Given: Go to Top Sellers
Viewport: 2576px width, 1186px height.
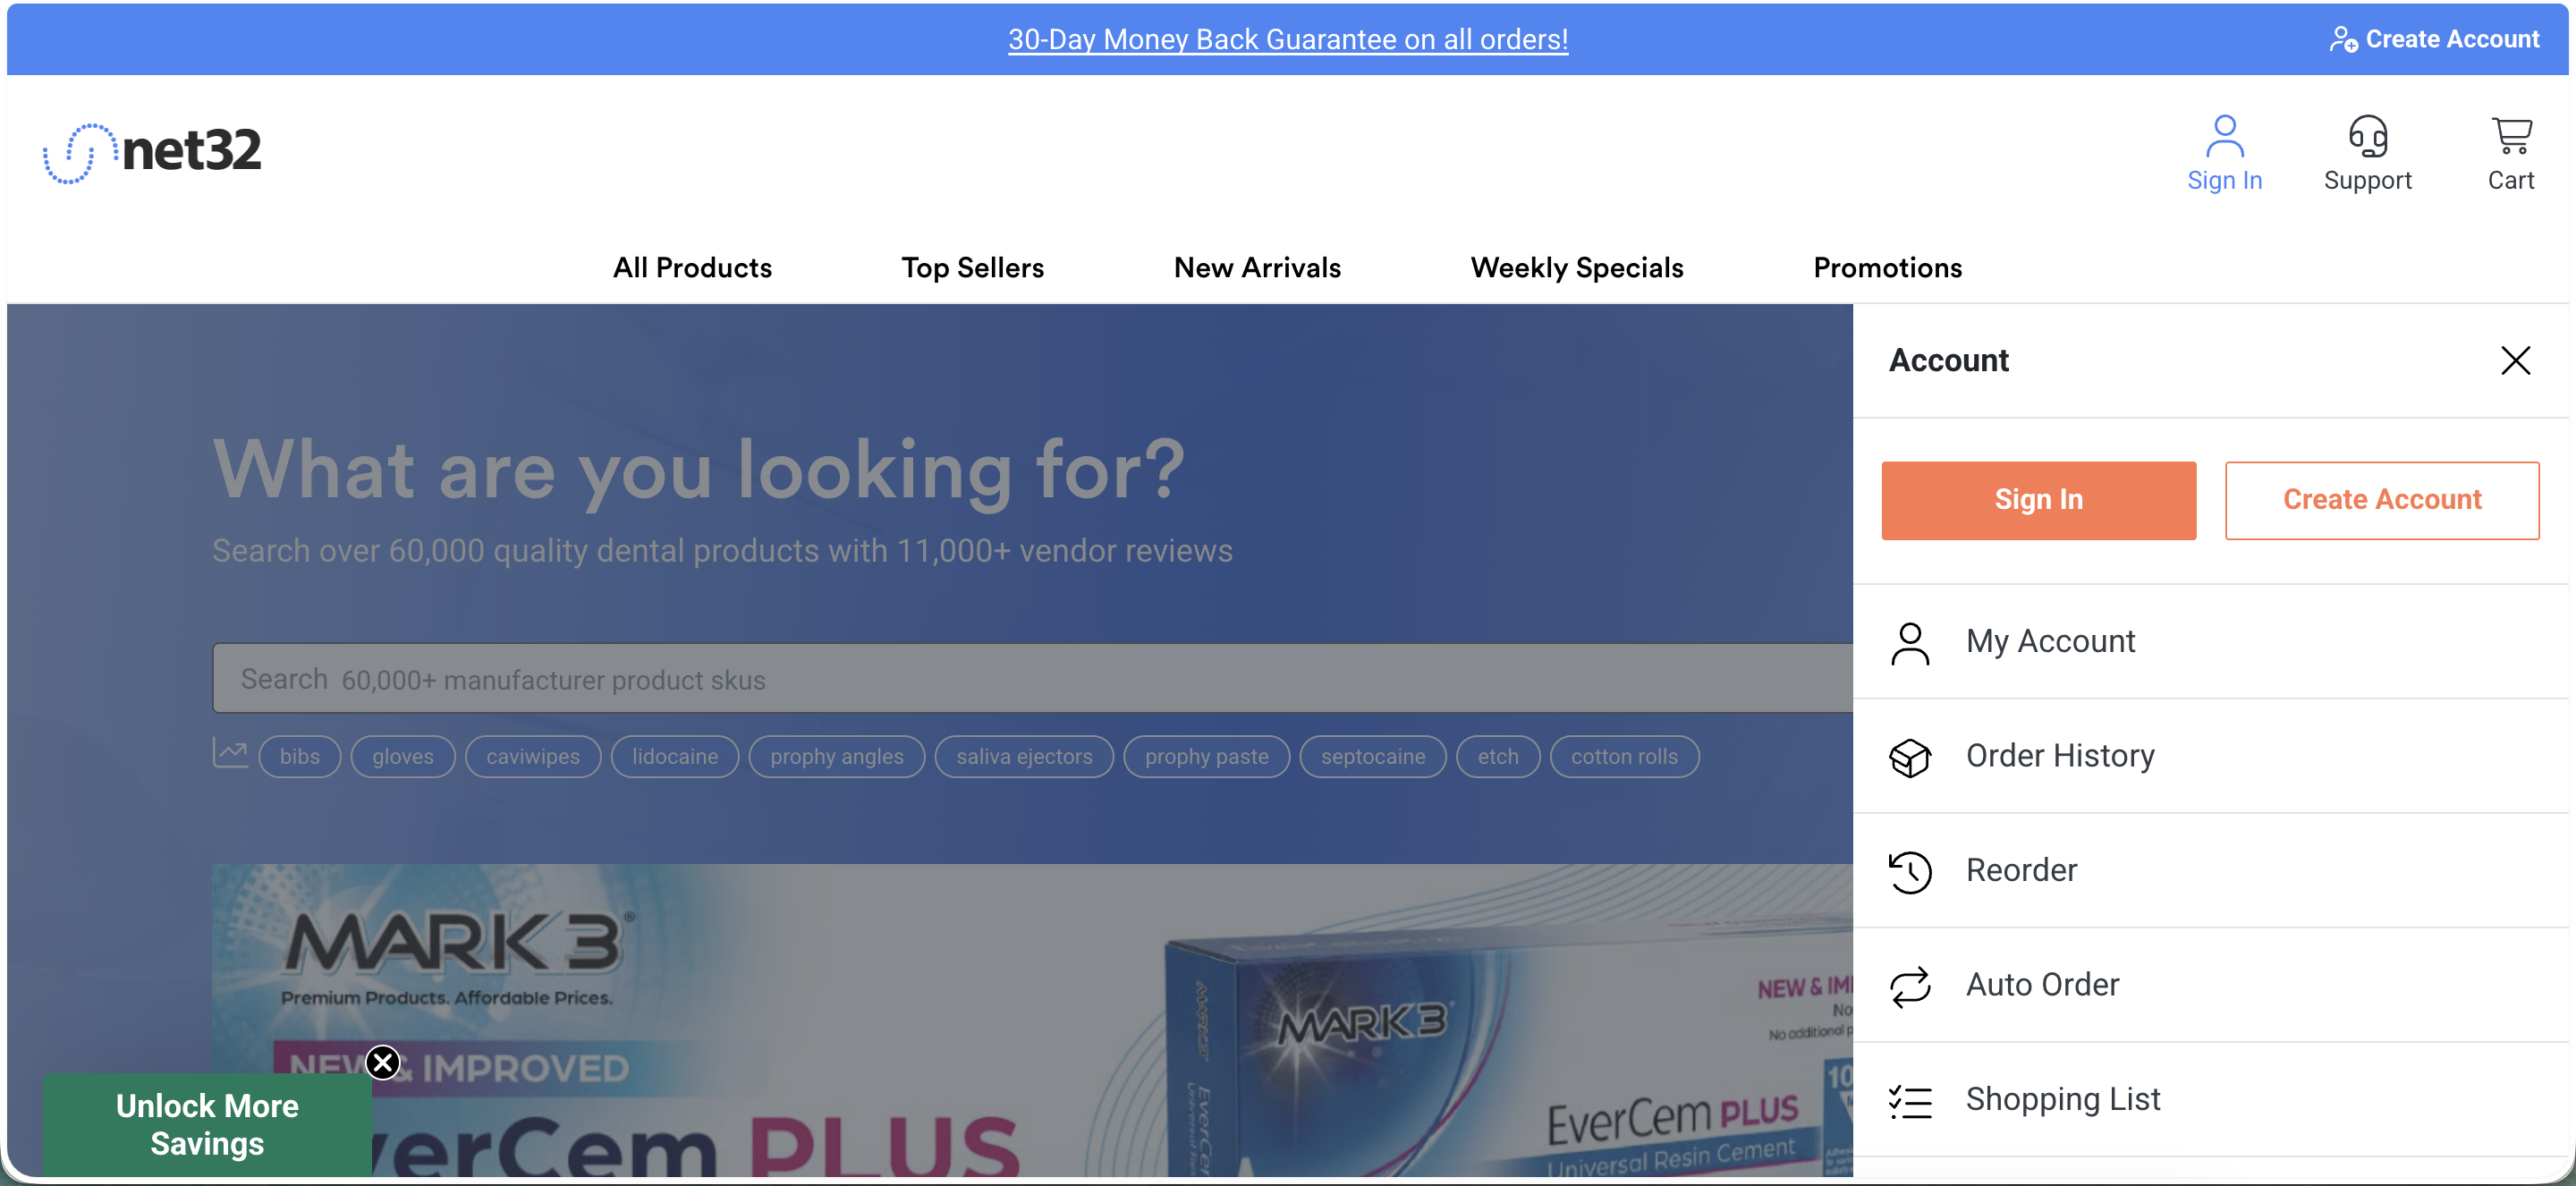Looking at the screenshot, I should (x=972, y=268).
